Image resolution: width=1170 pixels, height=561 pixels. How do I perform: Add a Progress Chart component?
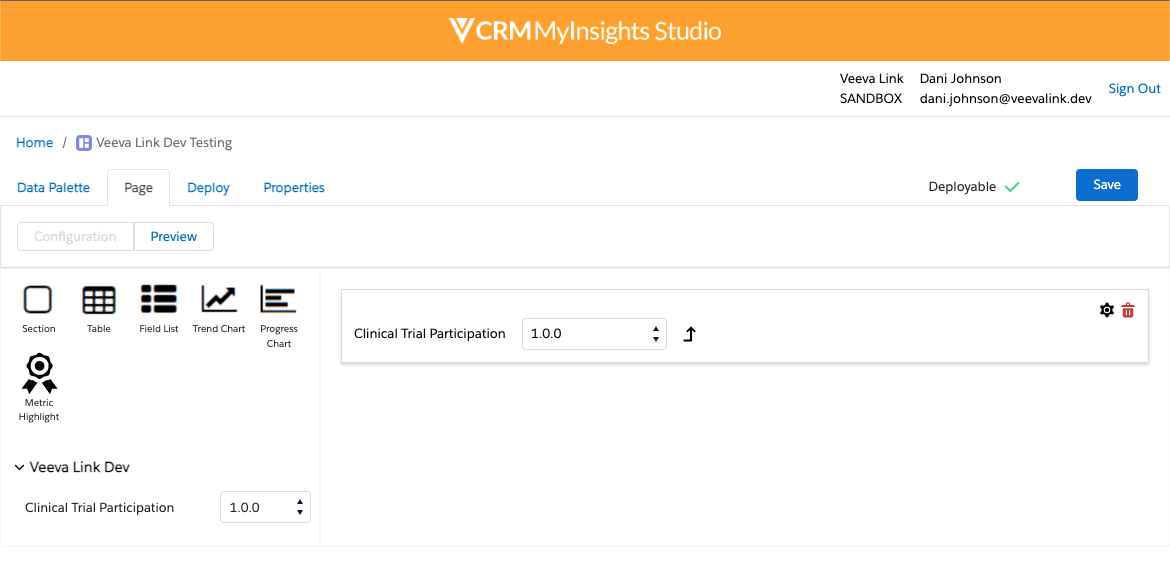(x=278, y=300)
